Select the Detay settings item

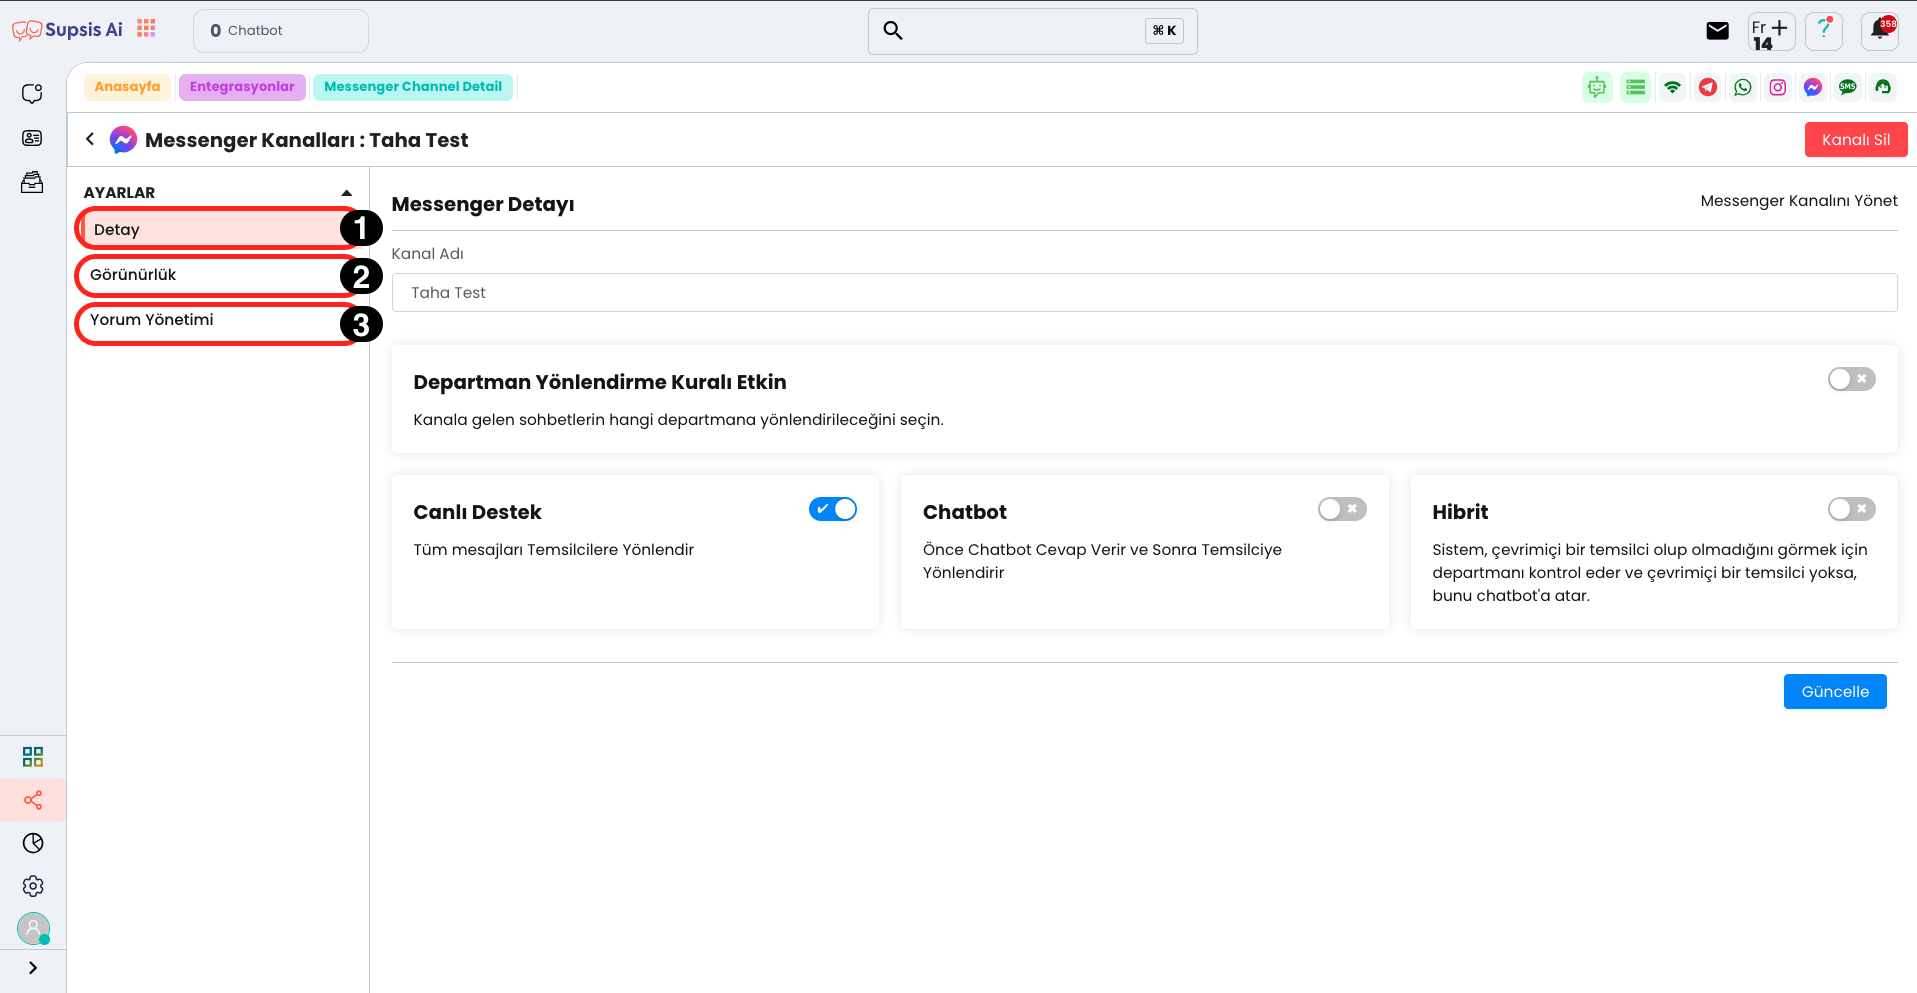(x=218, y=229)
